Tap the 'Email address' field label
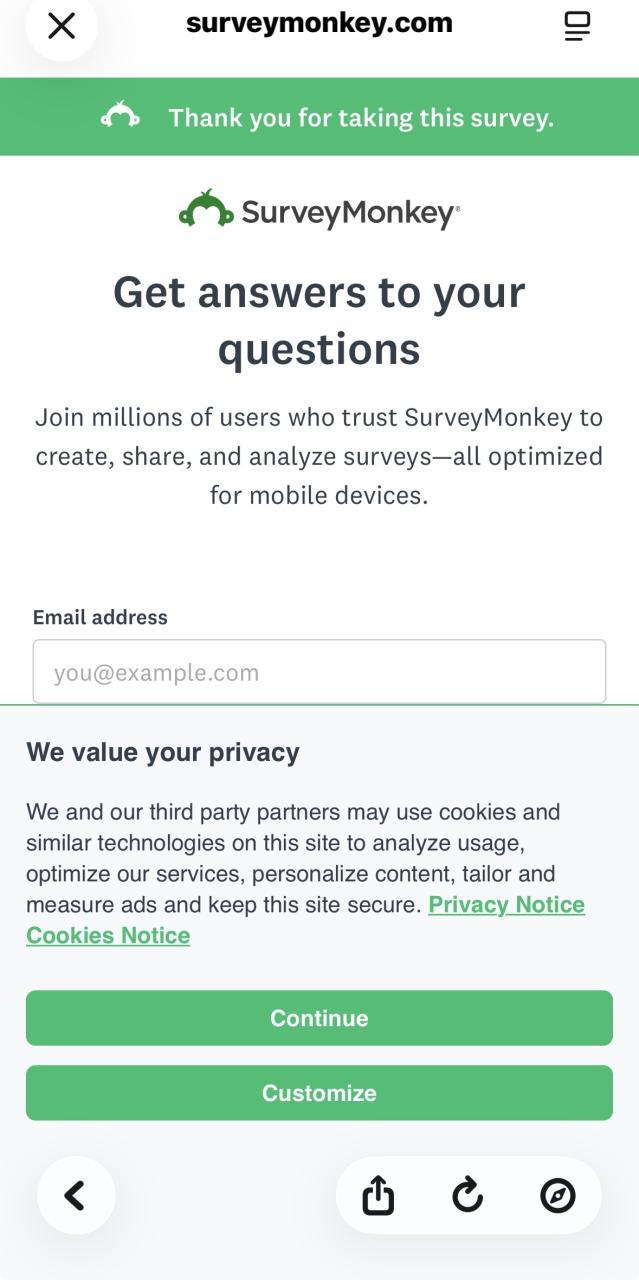 100,617
